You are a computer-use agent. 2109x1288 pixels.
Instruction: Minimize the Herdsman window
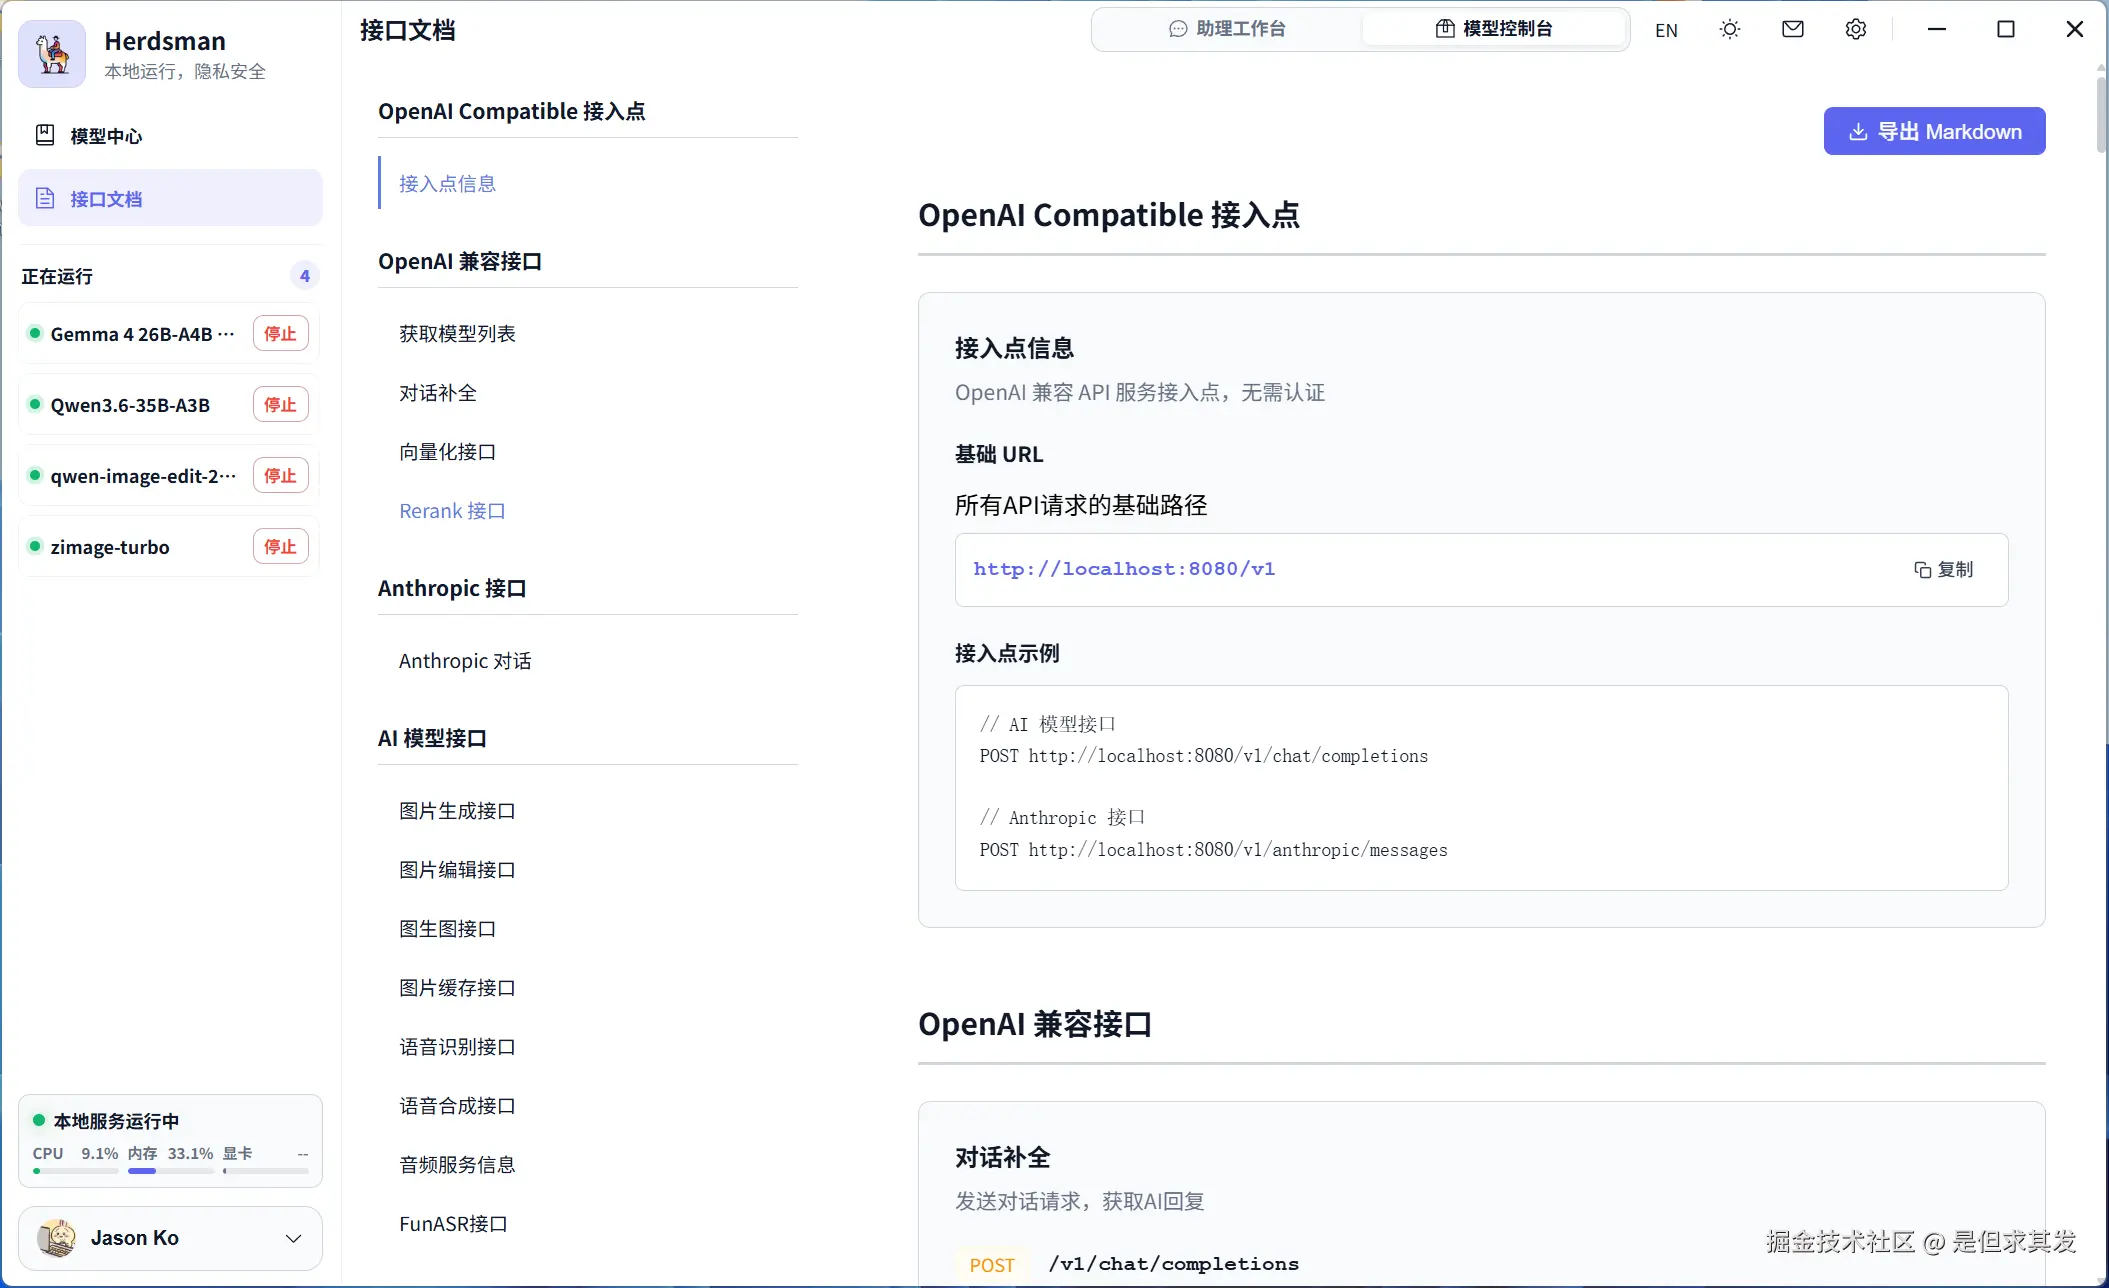tap(1937, 29)
